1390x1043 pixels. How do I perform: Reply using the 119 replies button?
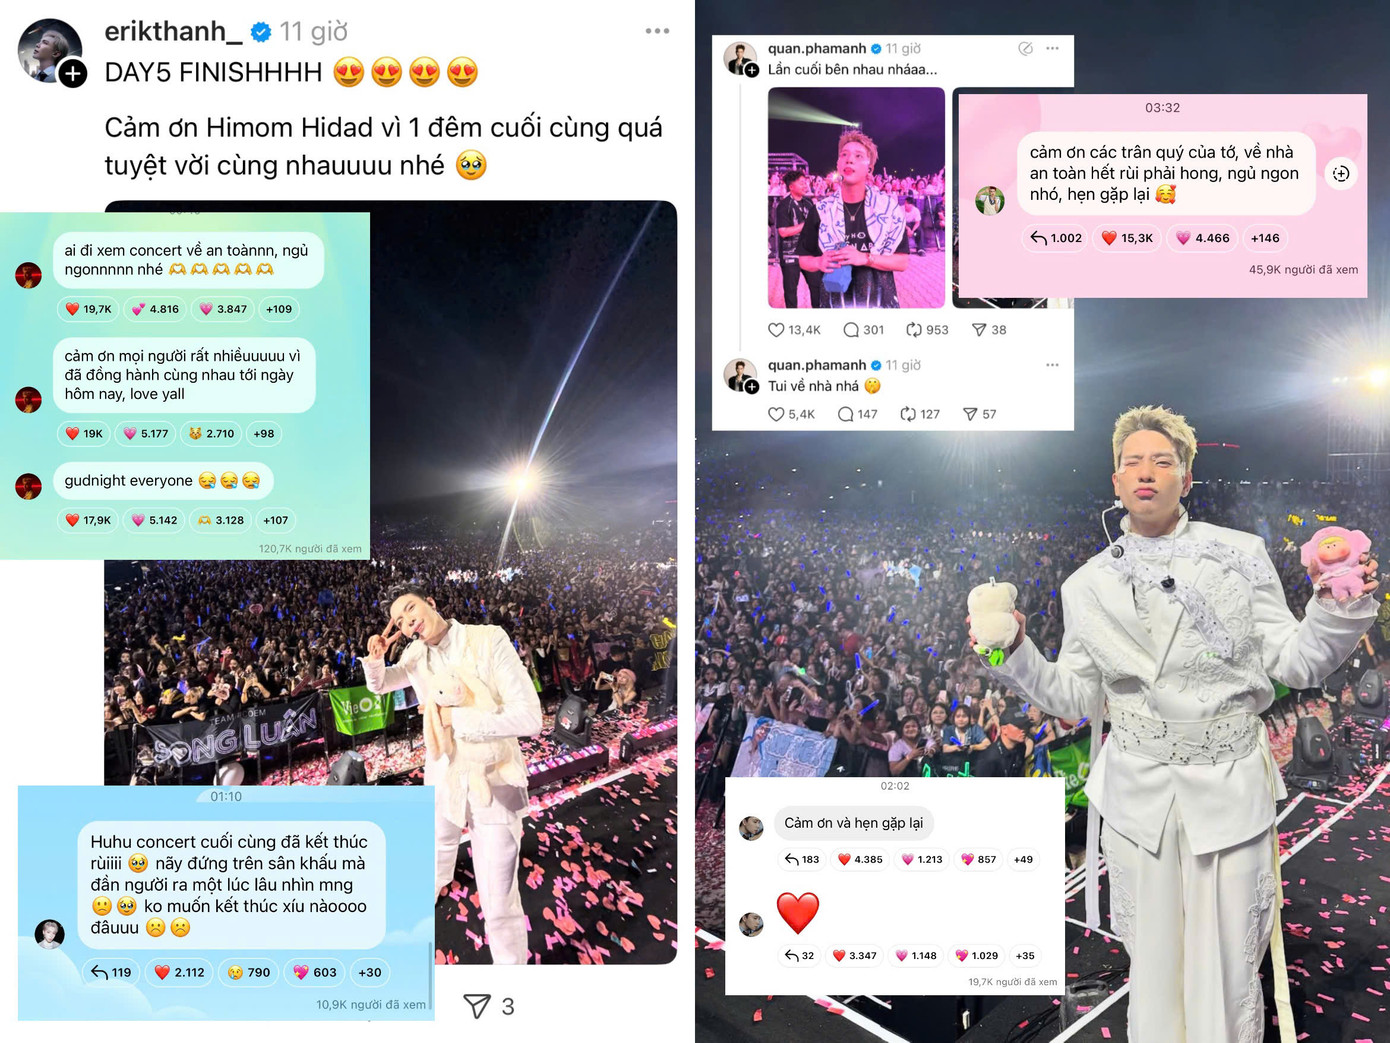click(x=111, y=972)
